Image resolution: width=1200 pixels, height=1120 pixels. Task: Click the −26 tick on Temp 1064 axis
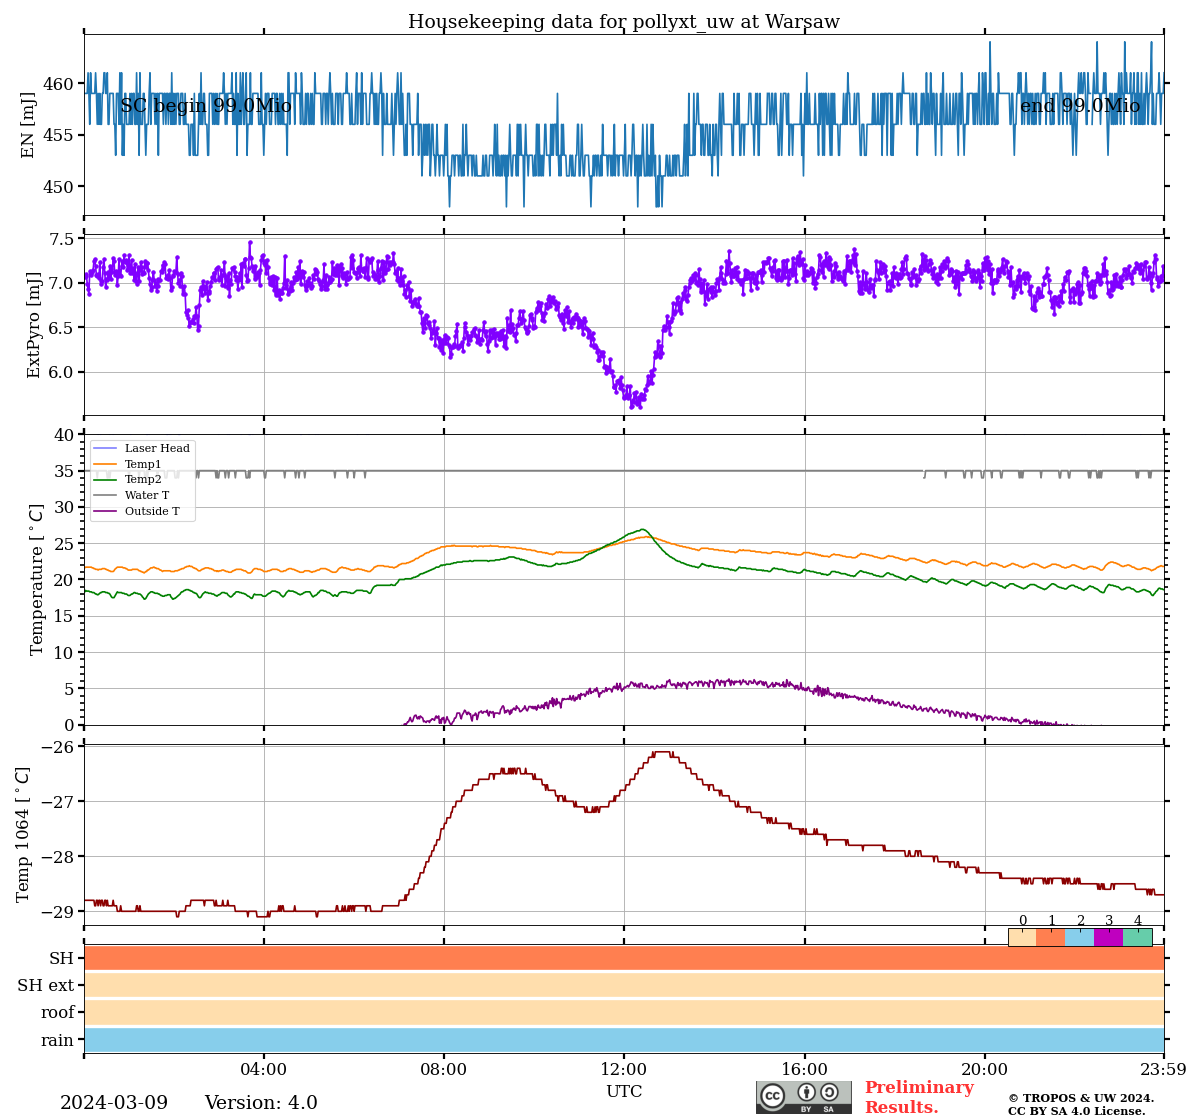59,747
